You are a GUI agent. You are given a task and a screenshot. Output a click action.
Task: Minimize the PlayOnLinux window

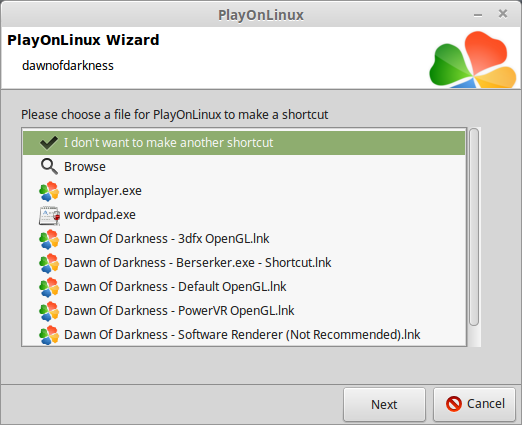(478, 15)
